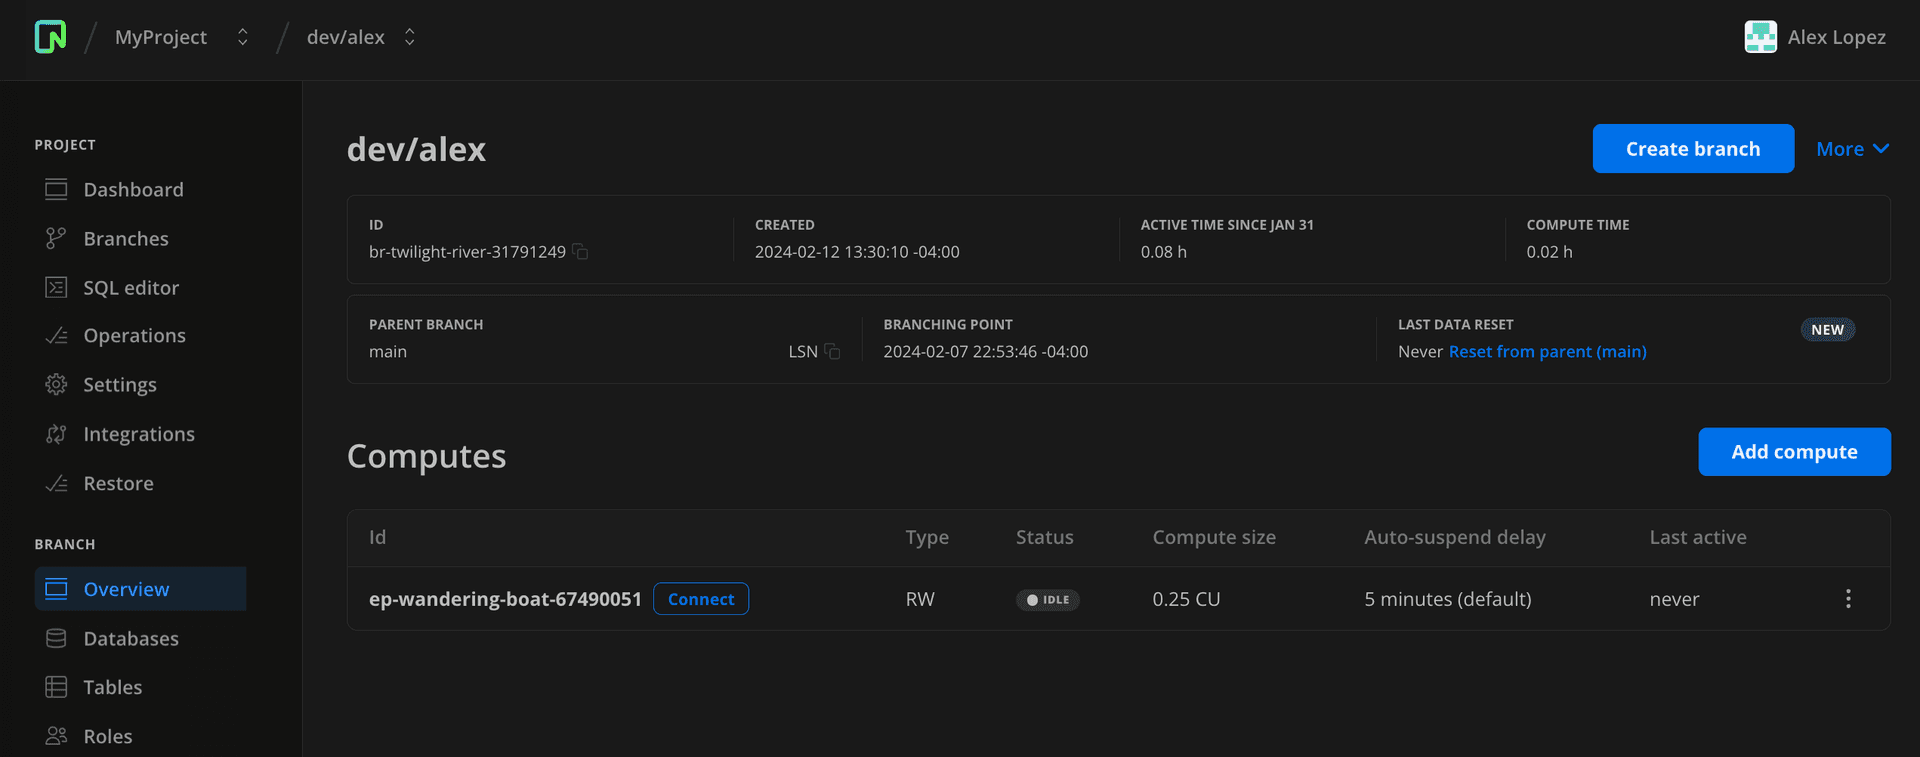Open the SQL editor
1920x757 pixels.
point(131,288)
